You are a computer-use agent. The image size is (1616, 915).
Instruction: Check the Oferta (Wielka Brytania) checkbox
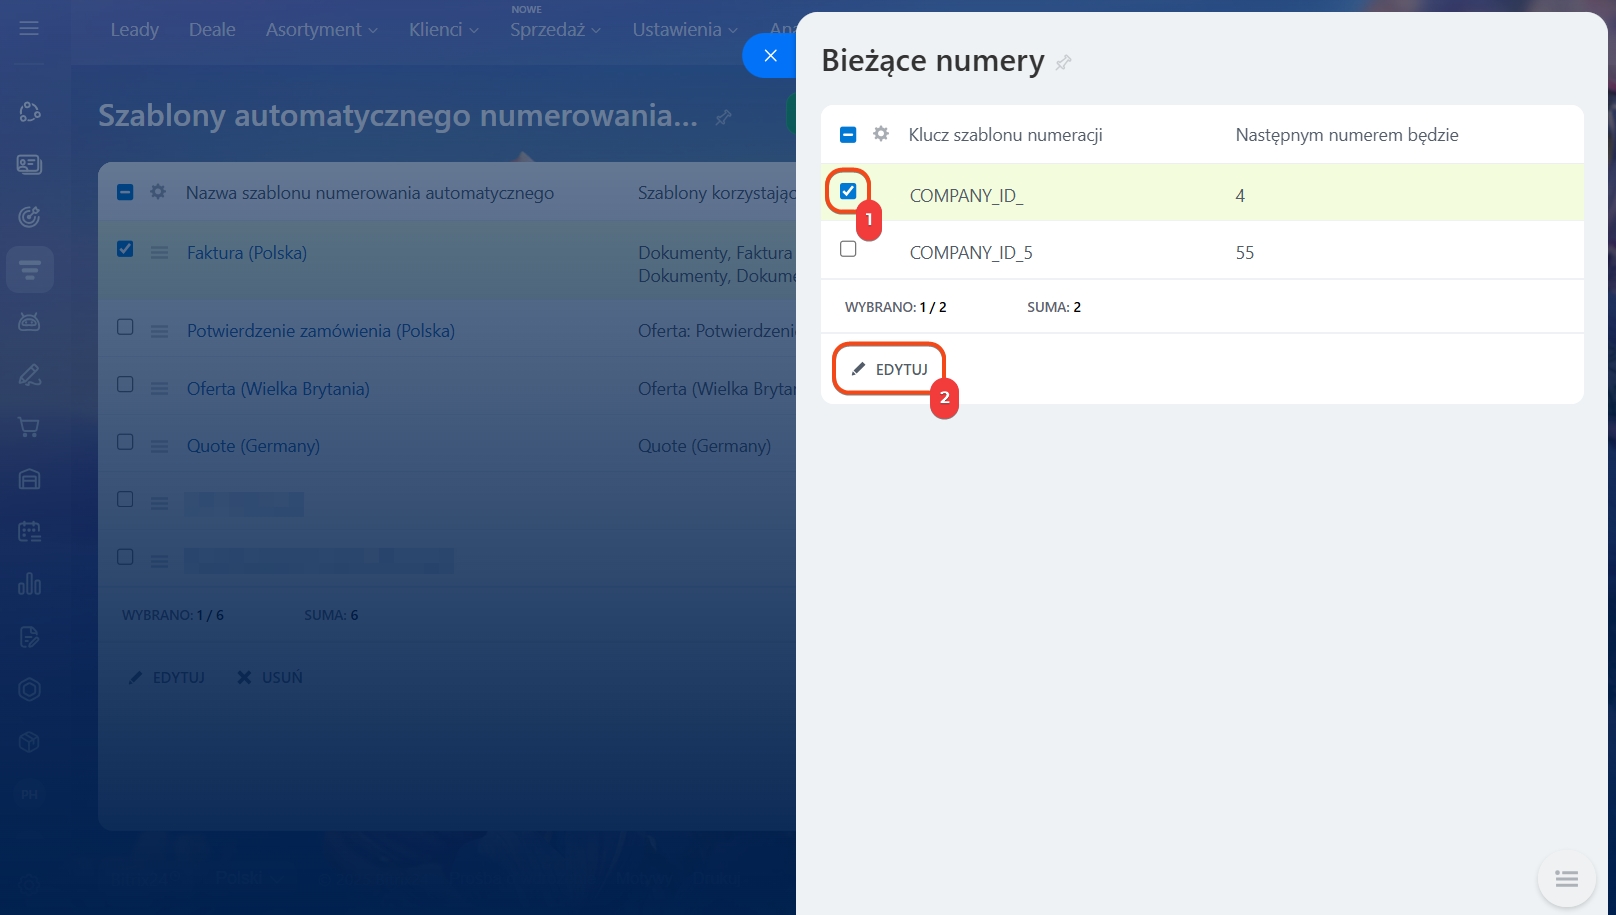click(125, 384)
